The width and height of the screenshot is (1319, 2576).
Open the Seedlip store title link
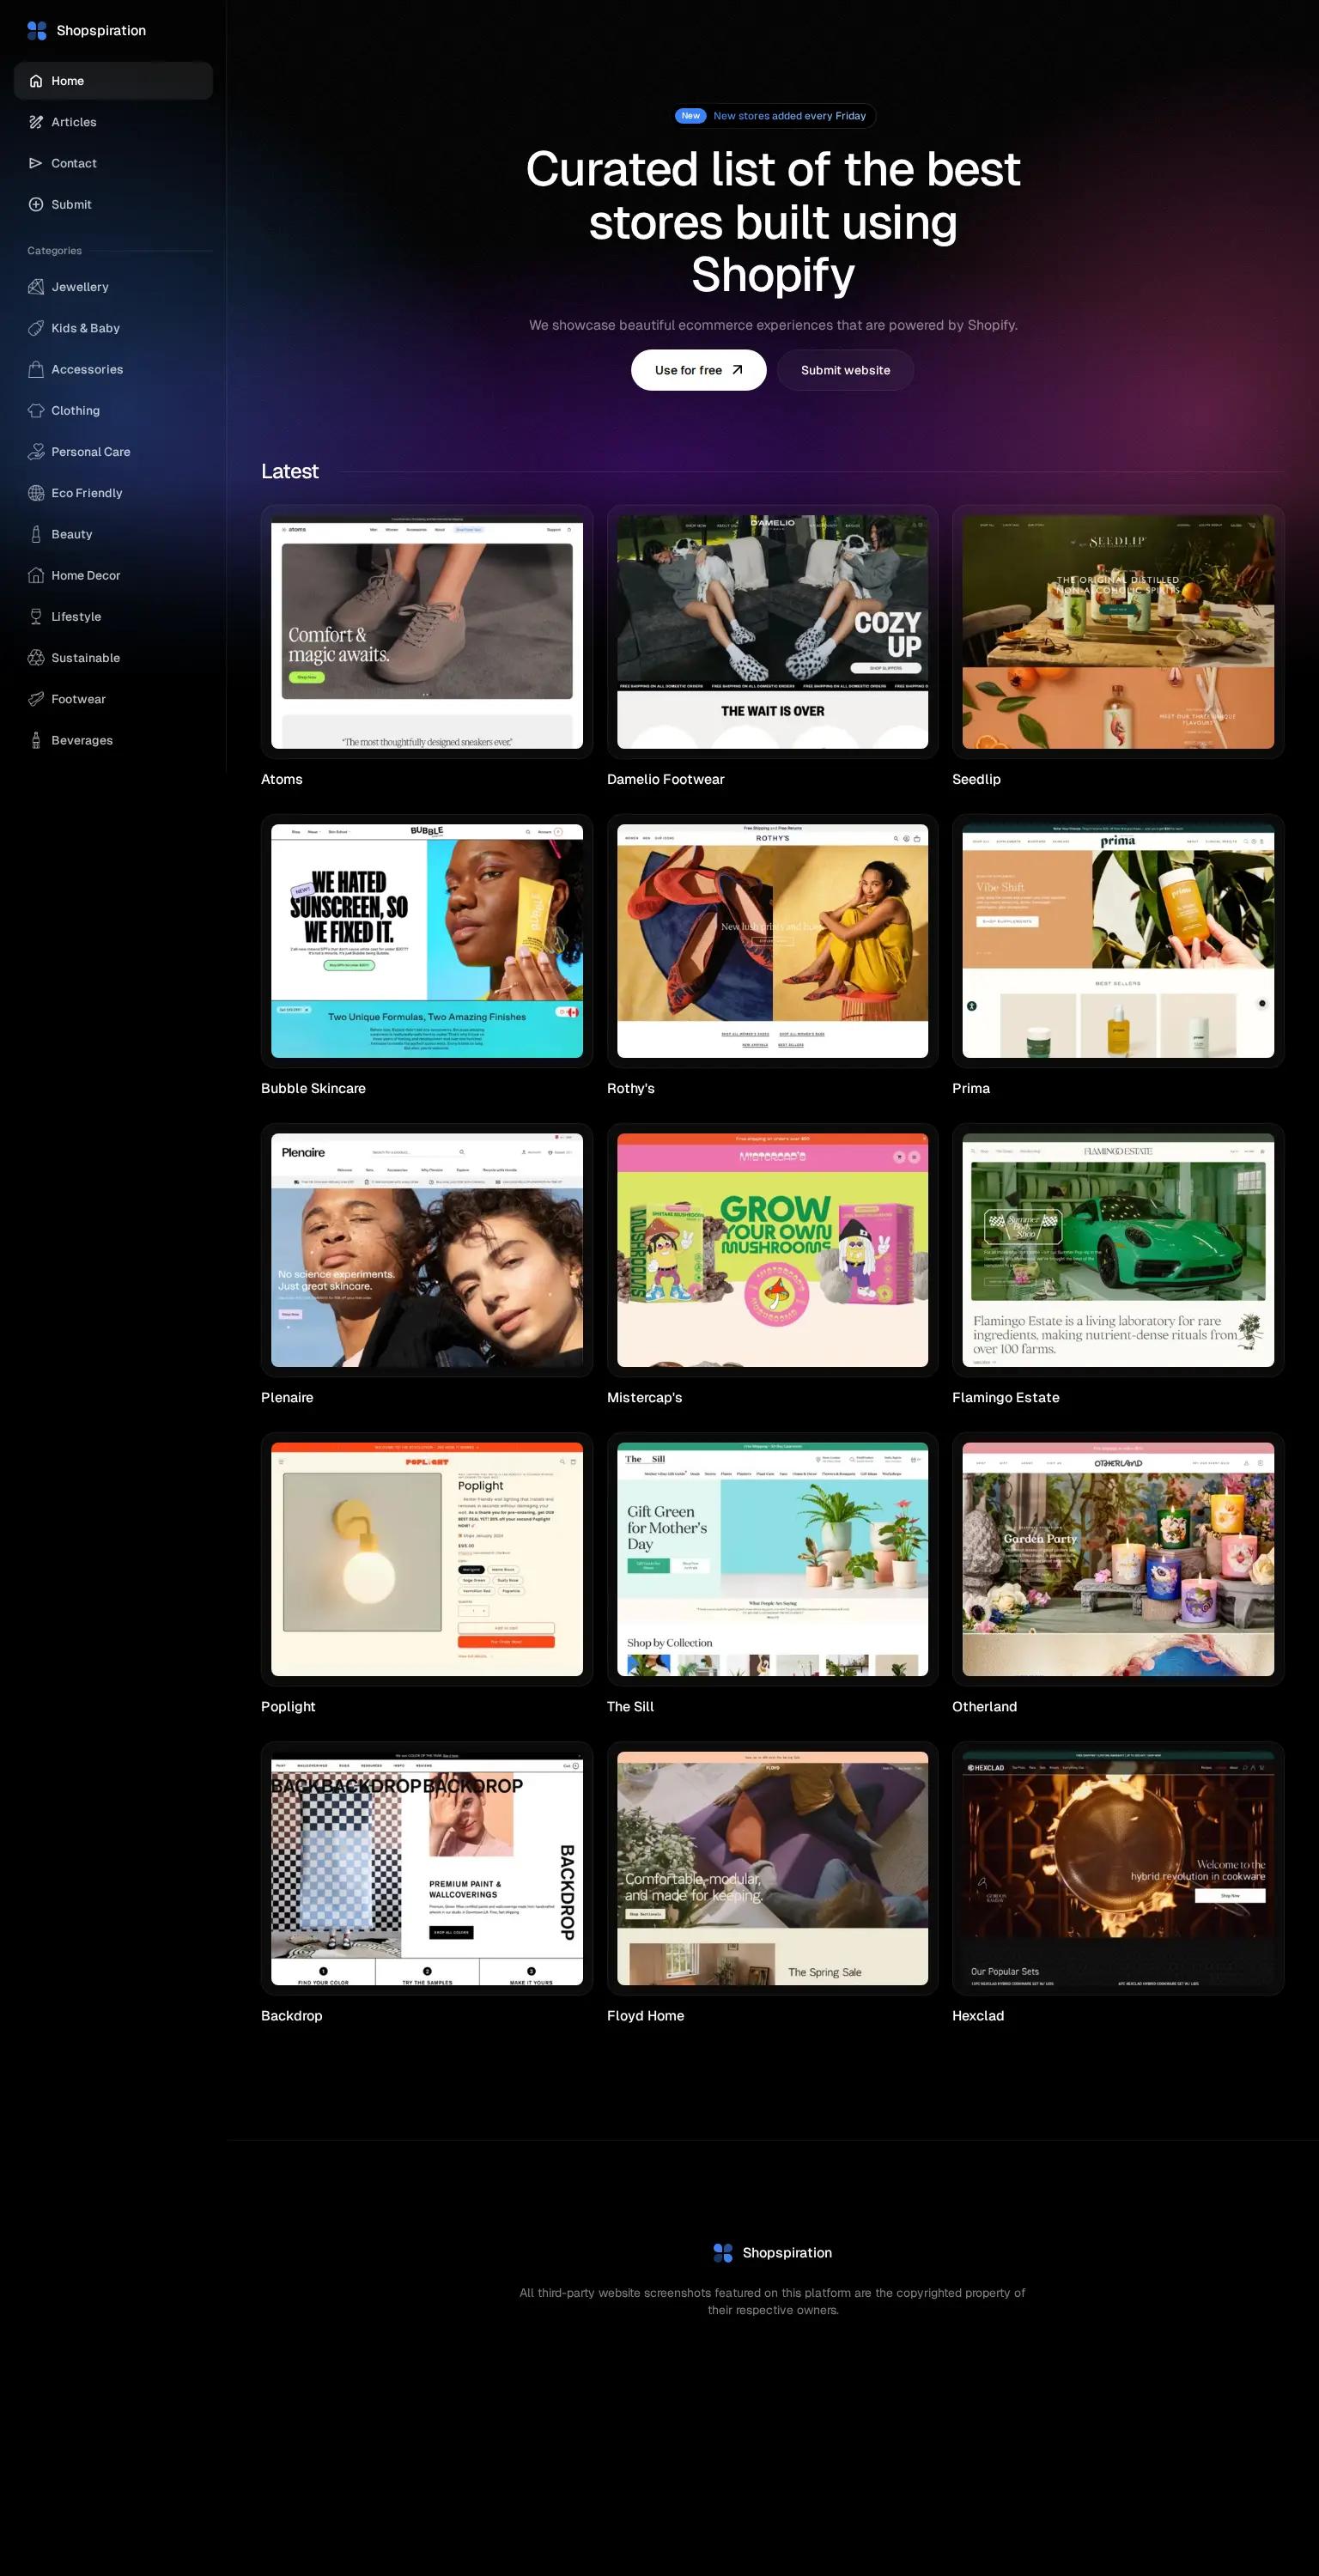coord(976,779)
